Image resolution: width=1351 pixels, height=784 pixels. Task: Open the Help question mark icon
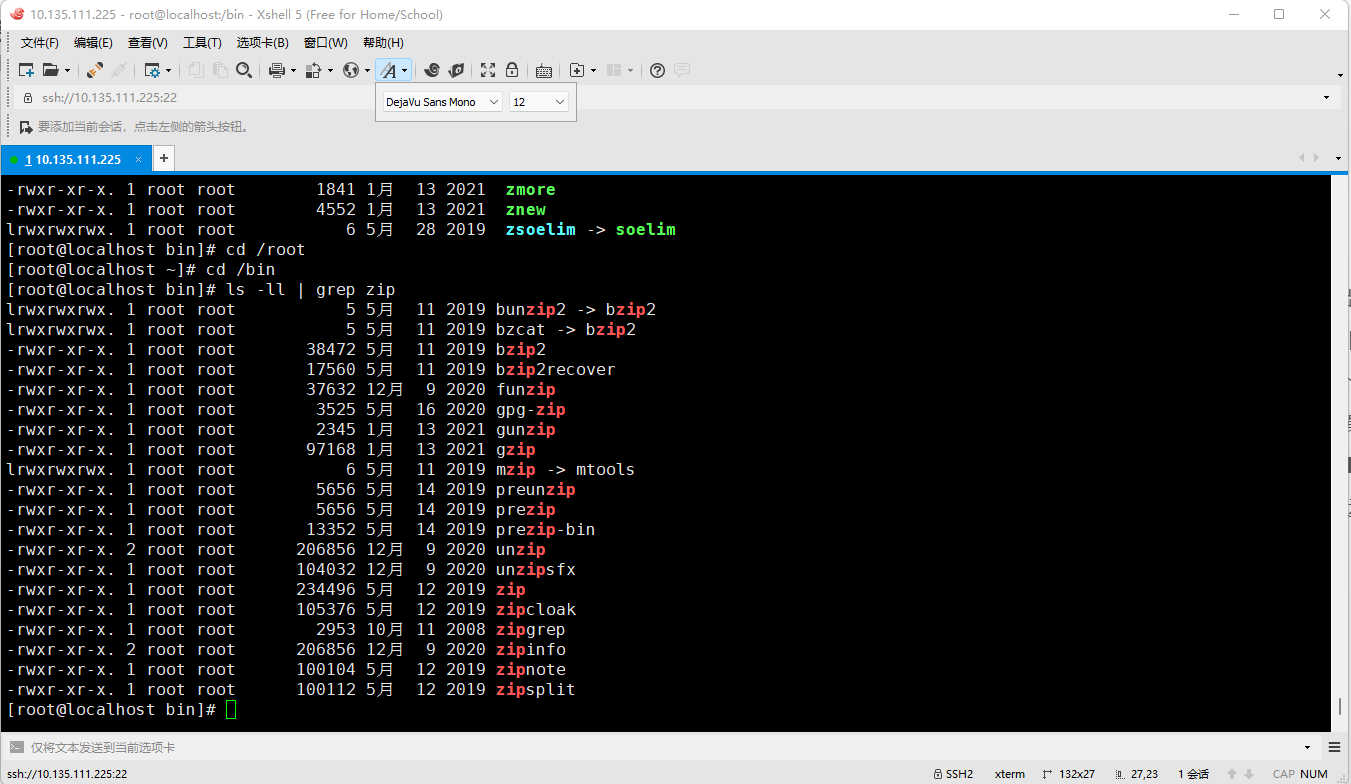[657, 70]
